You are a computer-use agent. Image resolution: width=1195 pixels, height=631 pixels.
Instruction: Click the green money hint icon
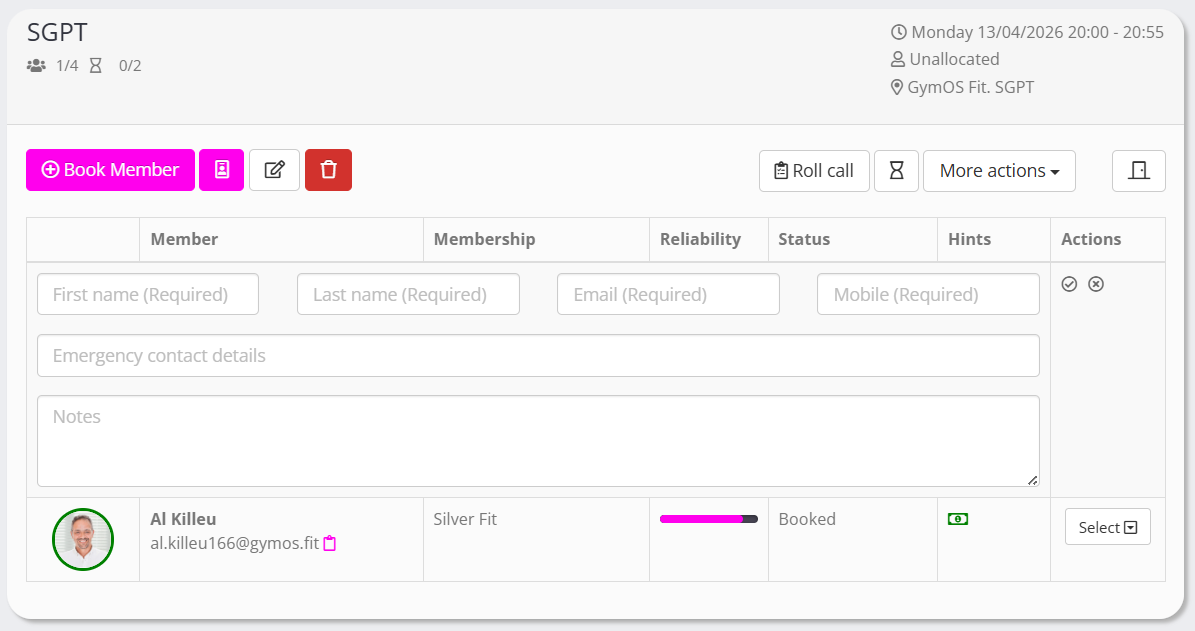[958, 519]
